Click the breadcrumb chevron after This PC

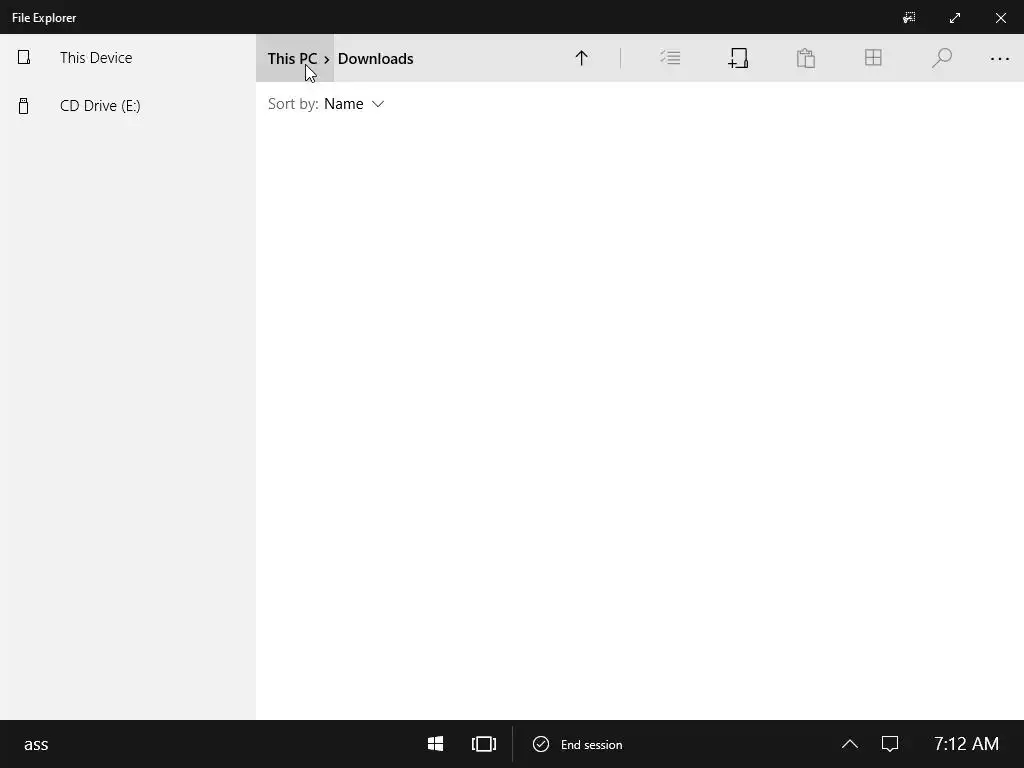327,59
